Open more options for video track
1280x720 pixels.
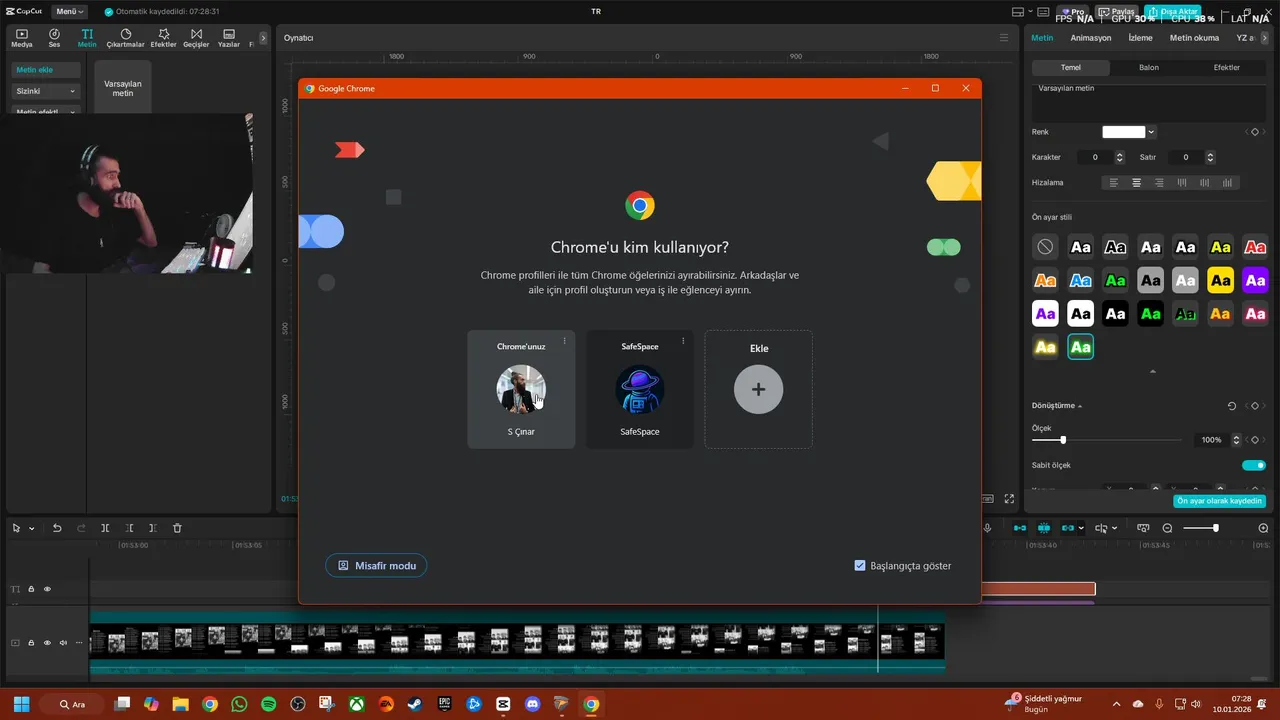coord(79,643)
